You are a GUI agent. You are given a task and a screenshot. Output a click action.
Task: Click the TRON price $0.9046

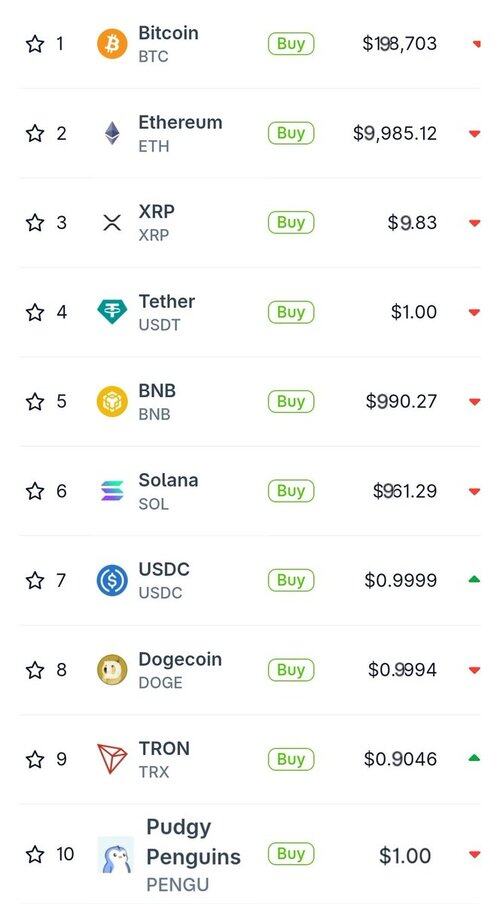coord(400,759)
